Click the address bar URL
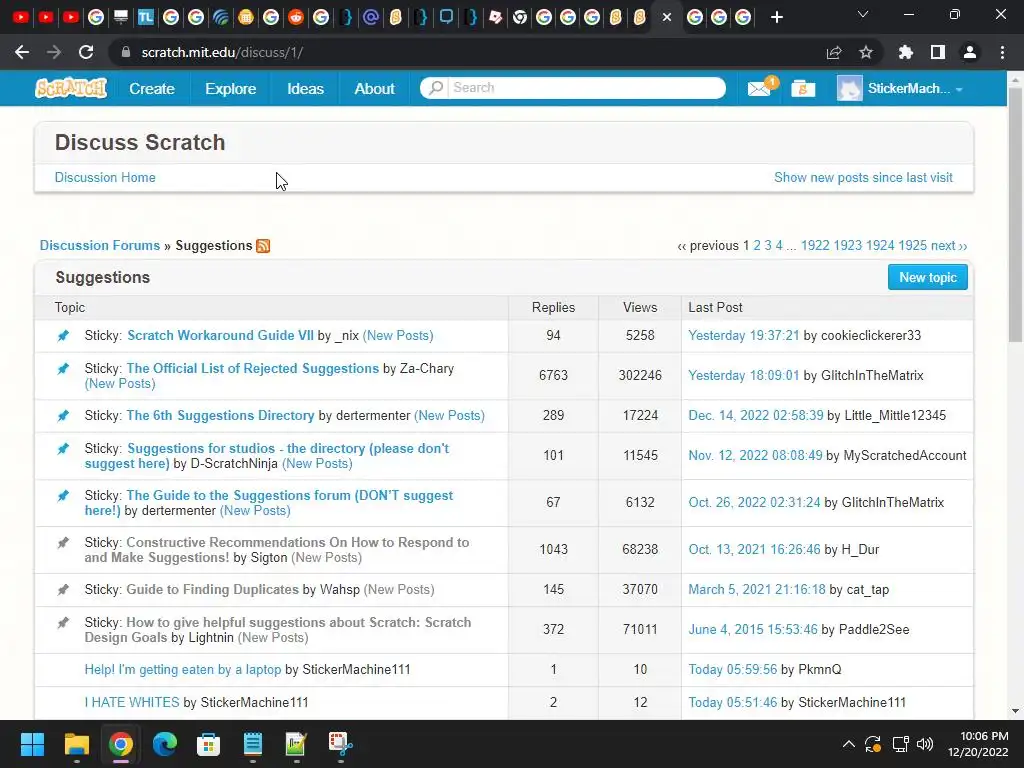Screen dimensions: 1024x768 [222, 52]
